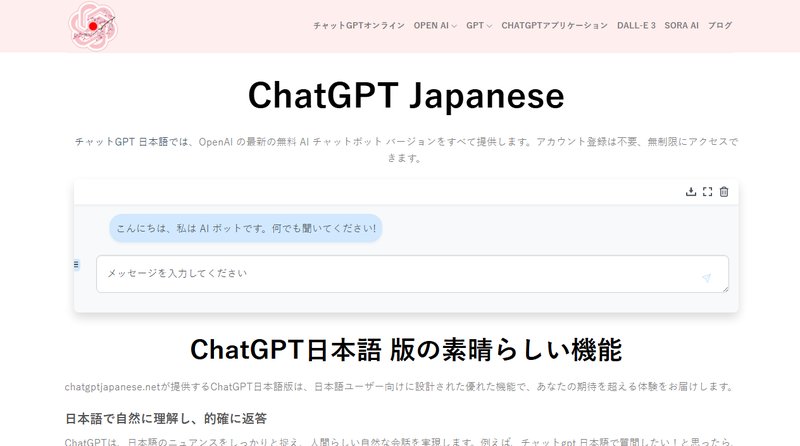Click the AI bot greeting bubble
Viewport: 800px width, 446px height.
[x=245, y=228]
